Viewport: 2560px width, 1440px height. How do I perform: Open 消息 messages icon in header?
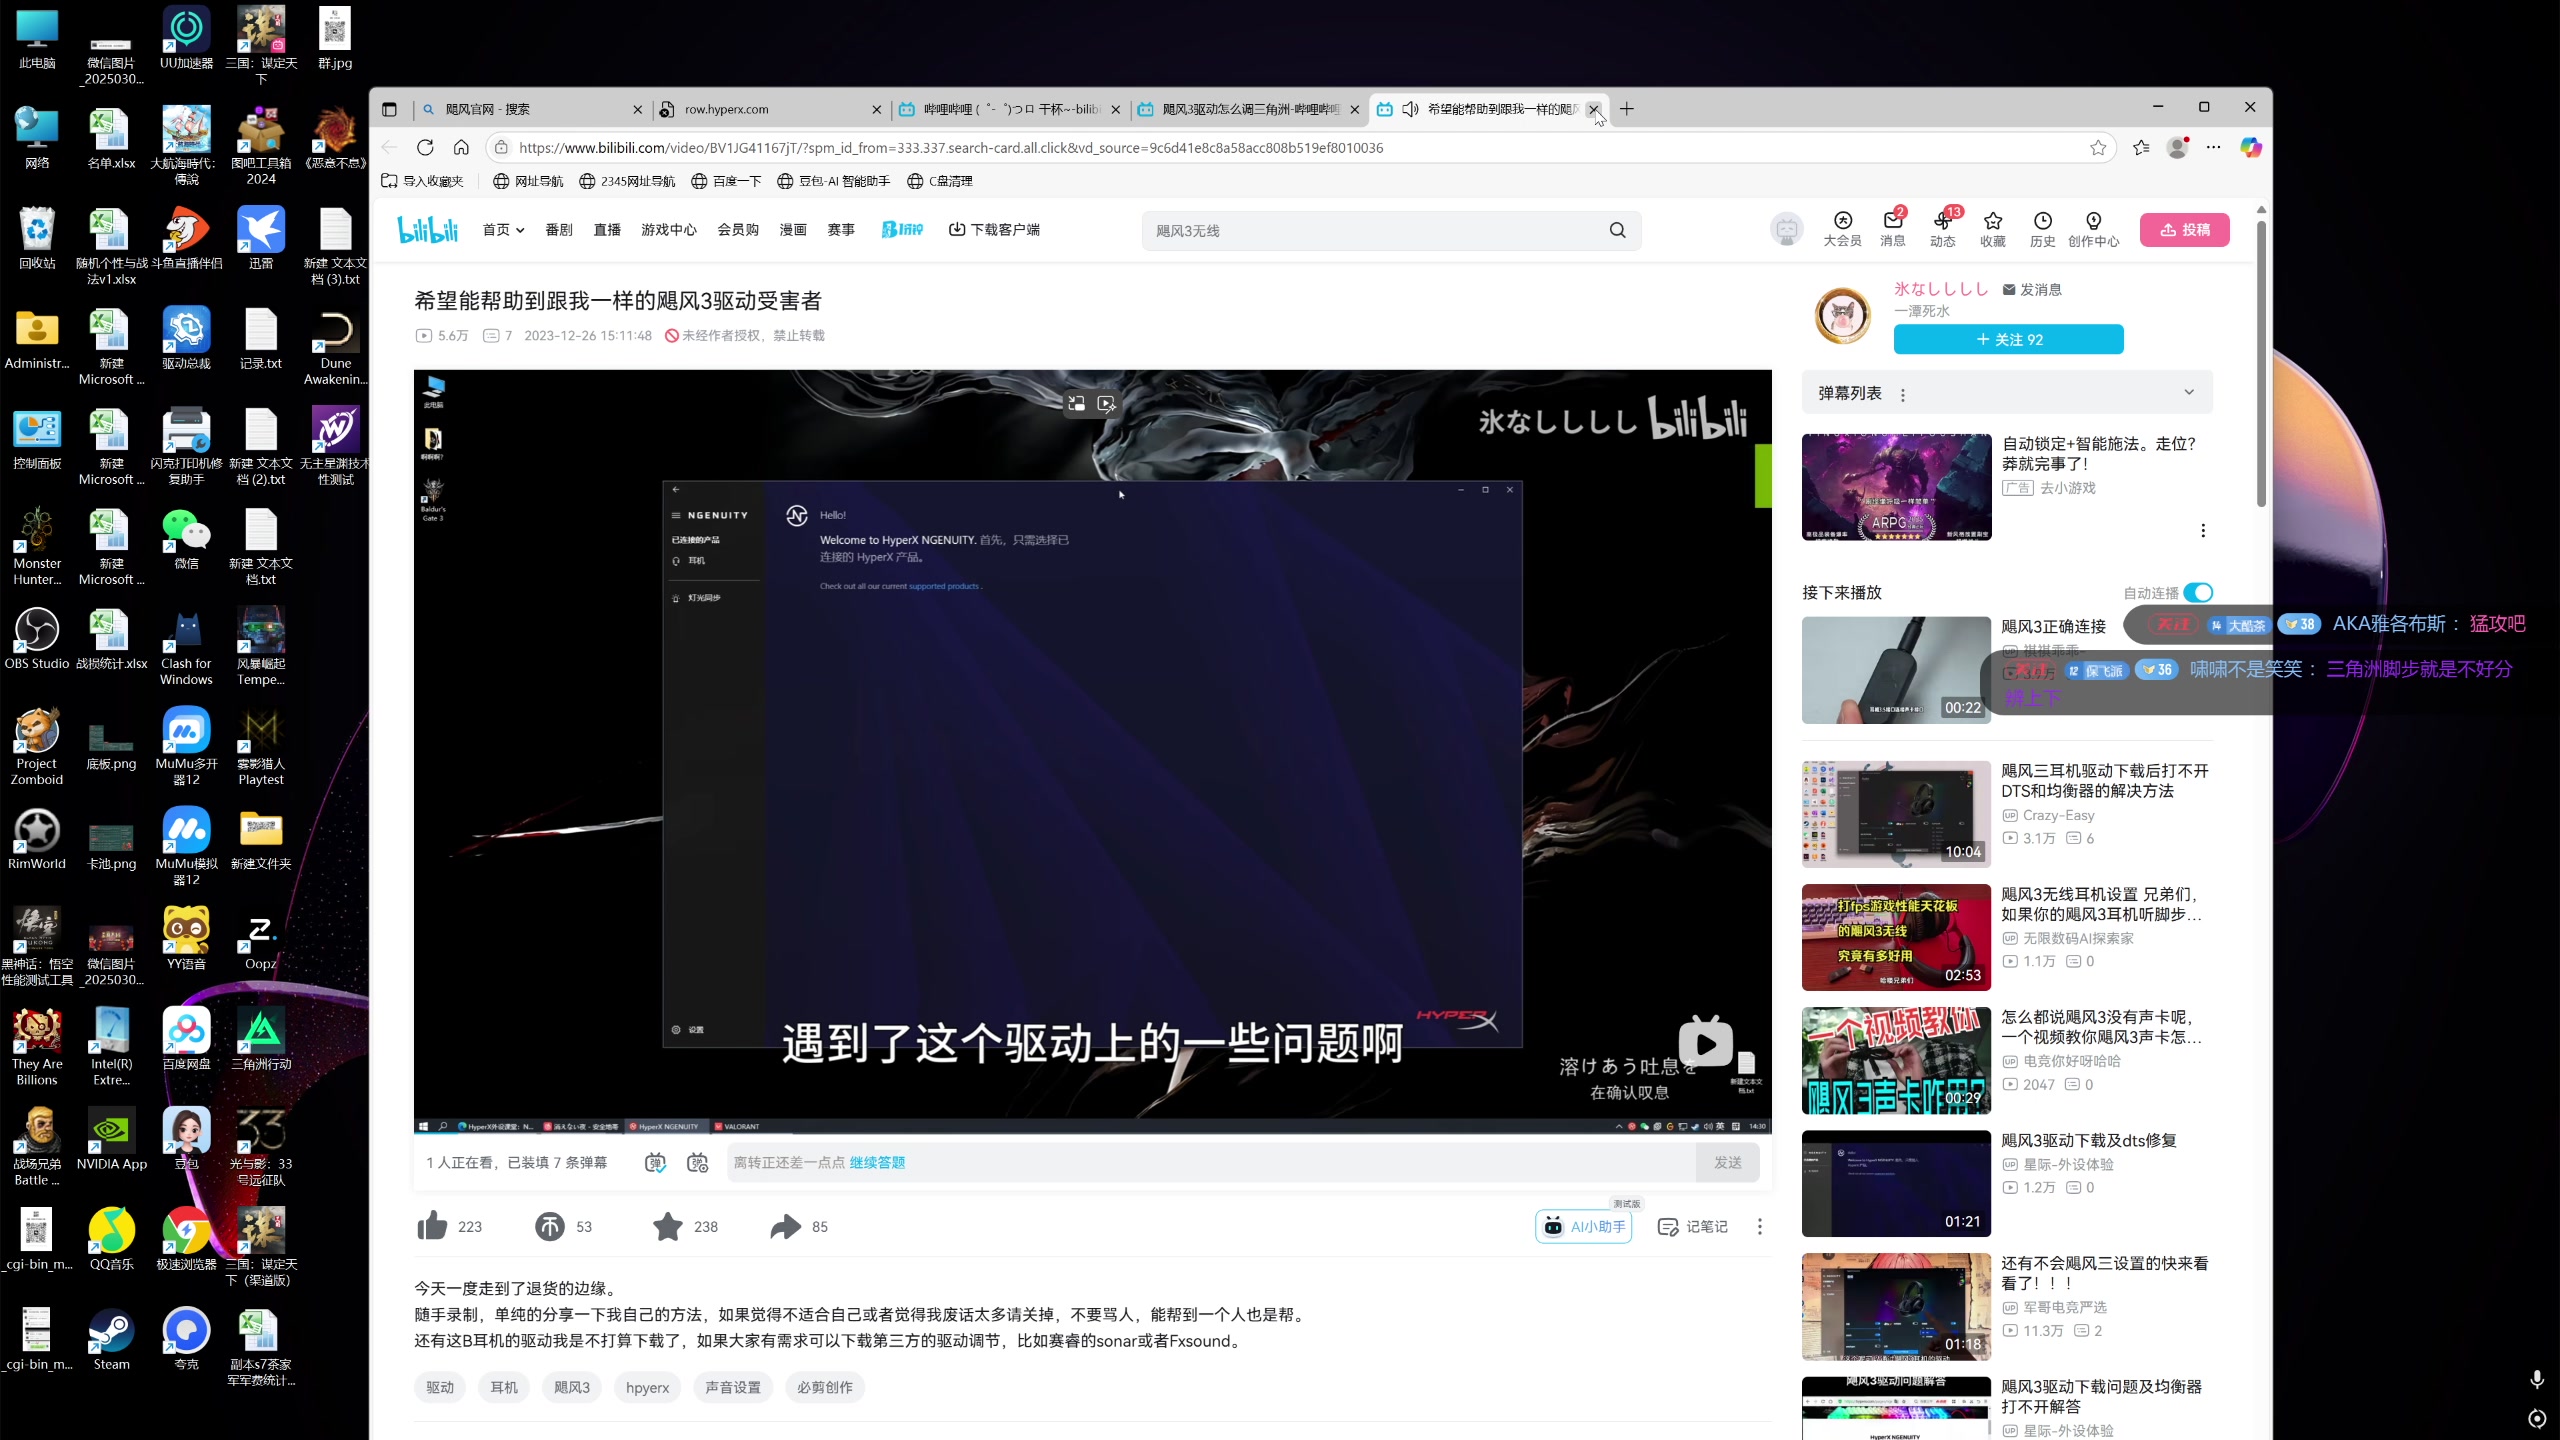1892,229
